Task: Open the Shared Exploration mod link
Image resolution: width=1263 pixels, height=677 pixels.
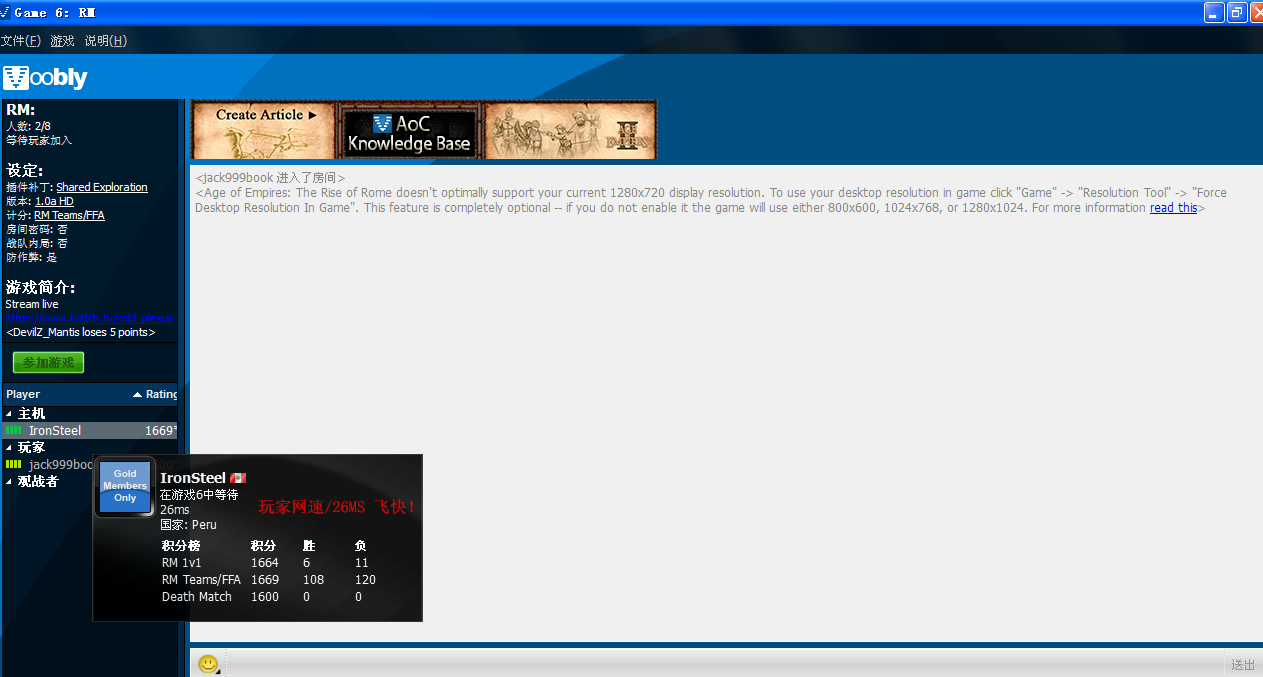Action: 102,187
